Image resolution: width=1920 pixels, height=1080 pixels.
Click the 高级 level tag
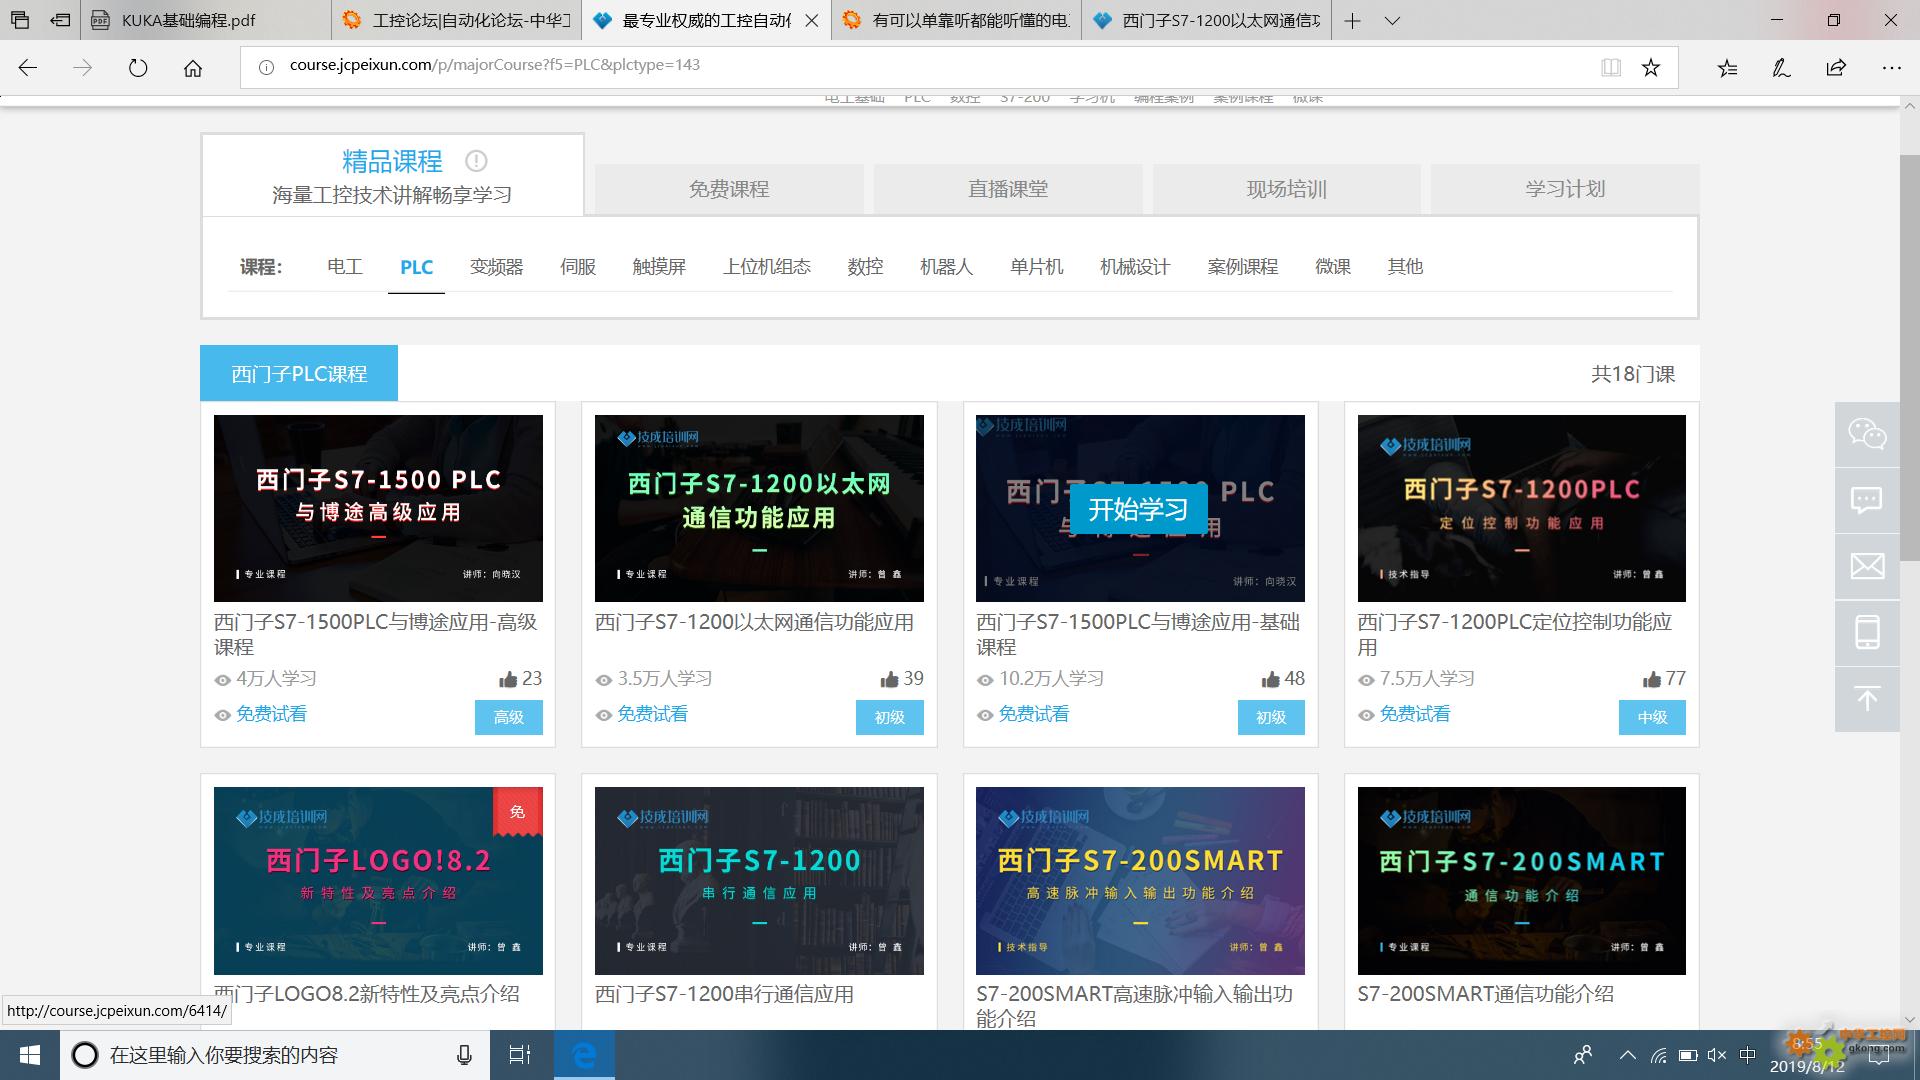pyautogui.click(x=509, y=717)
